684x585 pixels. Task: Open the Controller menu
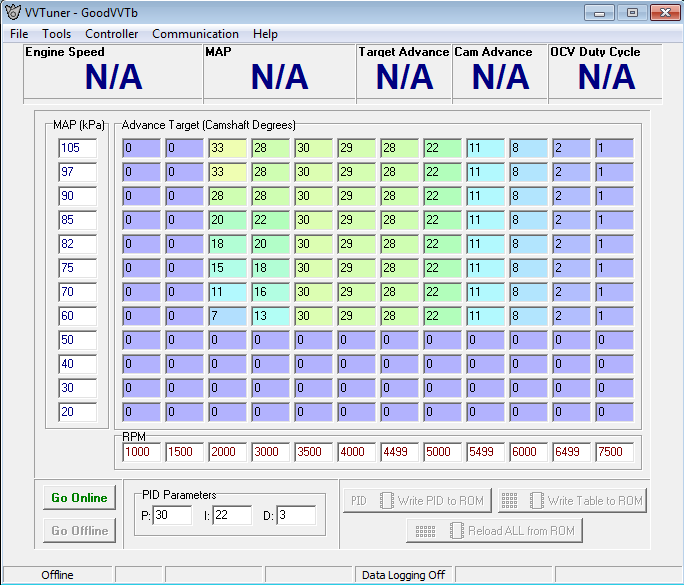(111, 34)
